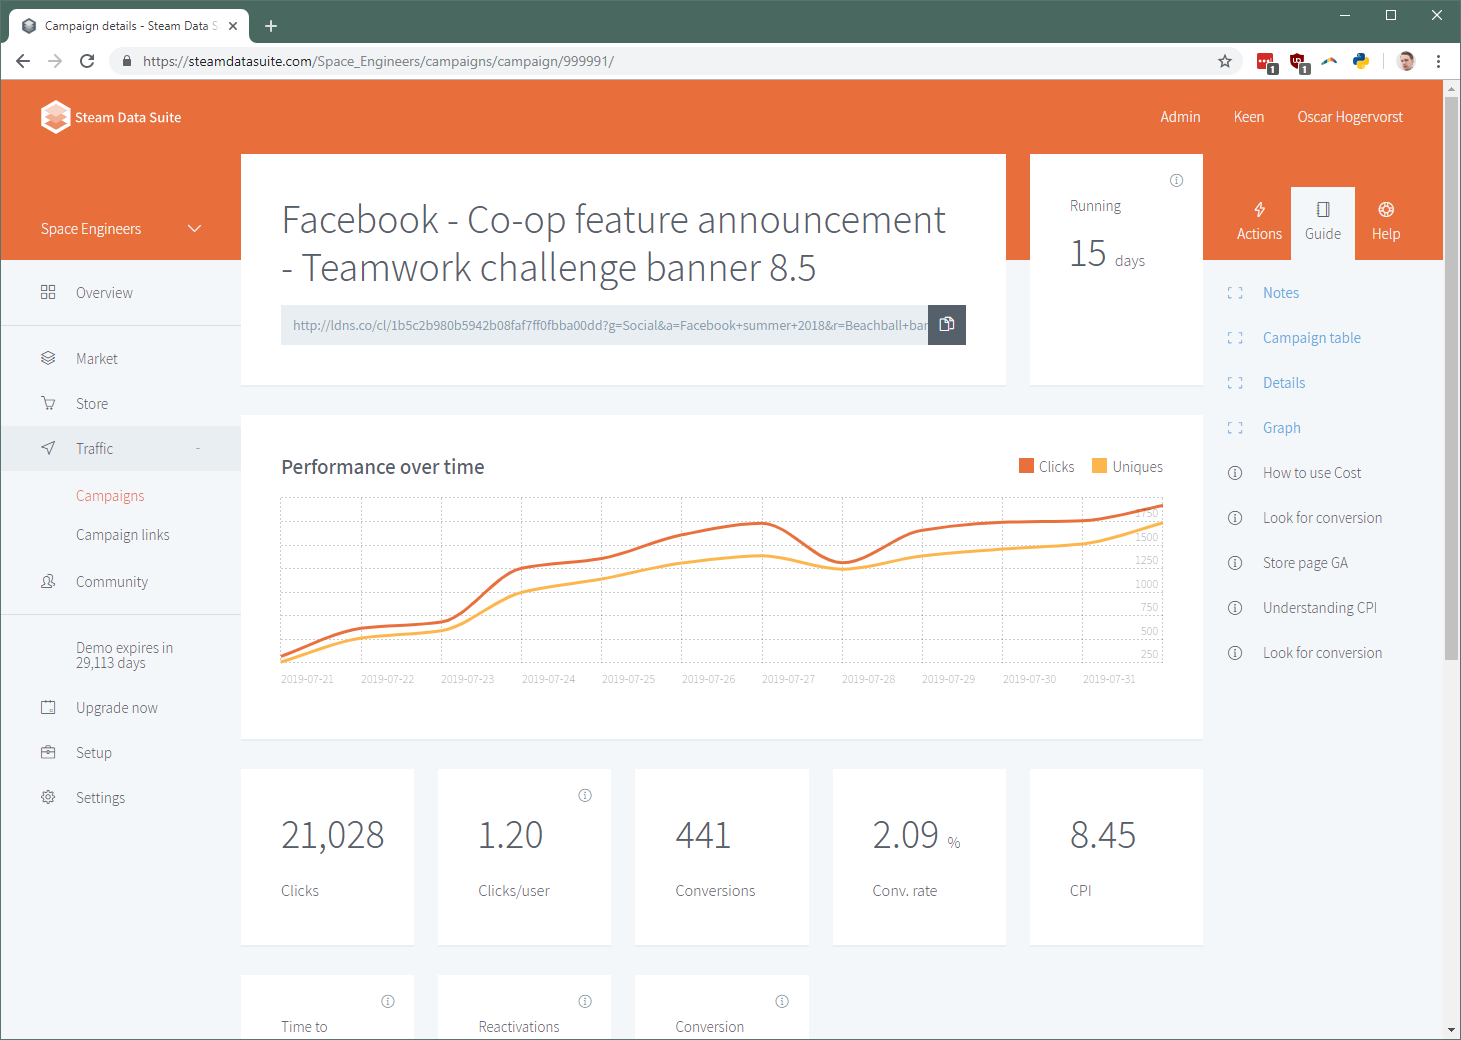The image size is (1461, 1040).
Task: Click bracket icon next to Notes
Action: [1235, 293]
